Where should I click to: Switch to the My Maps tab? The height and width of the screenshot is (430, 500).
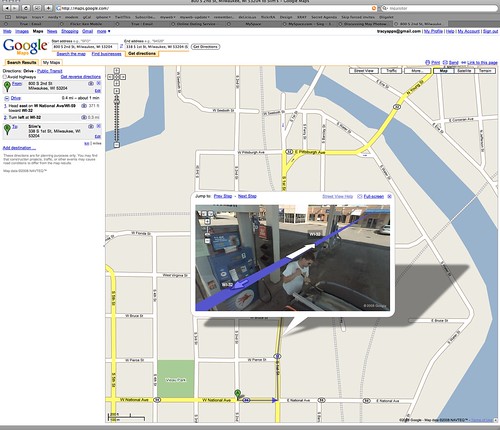click(51, 62)
